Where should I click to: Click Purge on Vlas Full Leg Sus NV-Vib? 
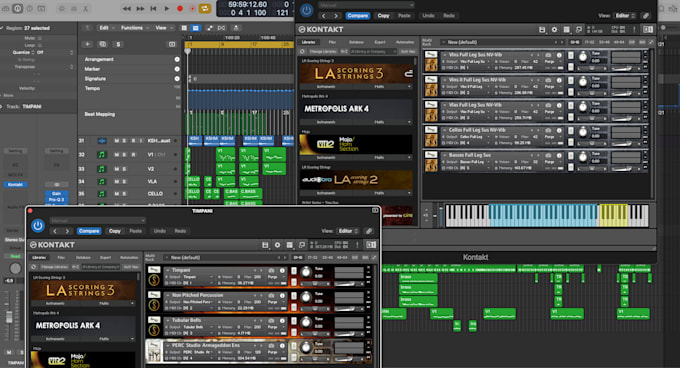click(550, 111)
